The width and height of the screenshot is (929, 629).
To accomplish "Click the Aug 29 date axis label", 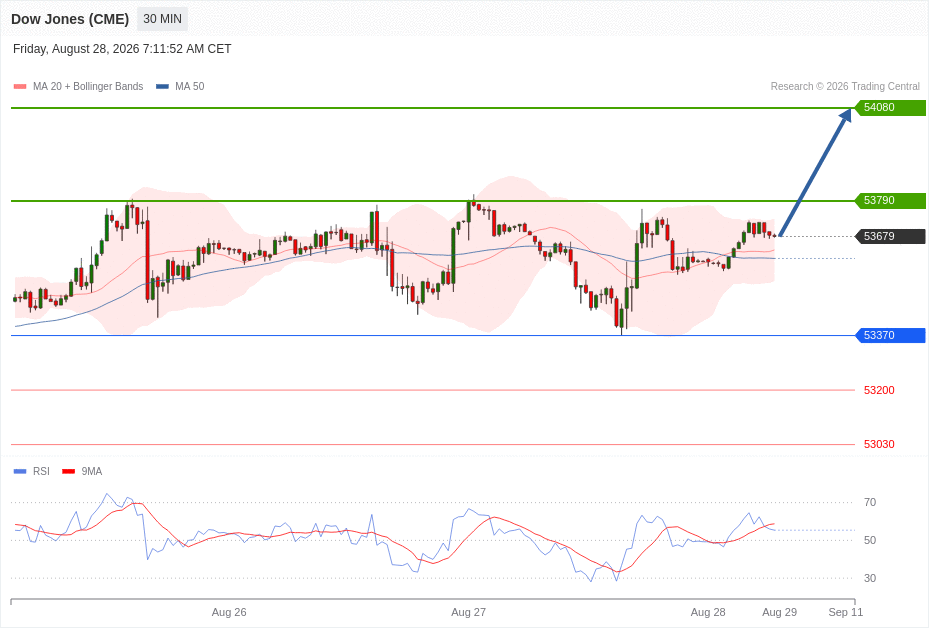I will [x=780, y=612].
